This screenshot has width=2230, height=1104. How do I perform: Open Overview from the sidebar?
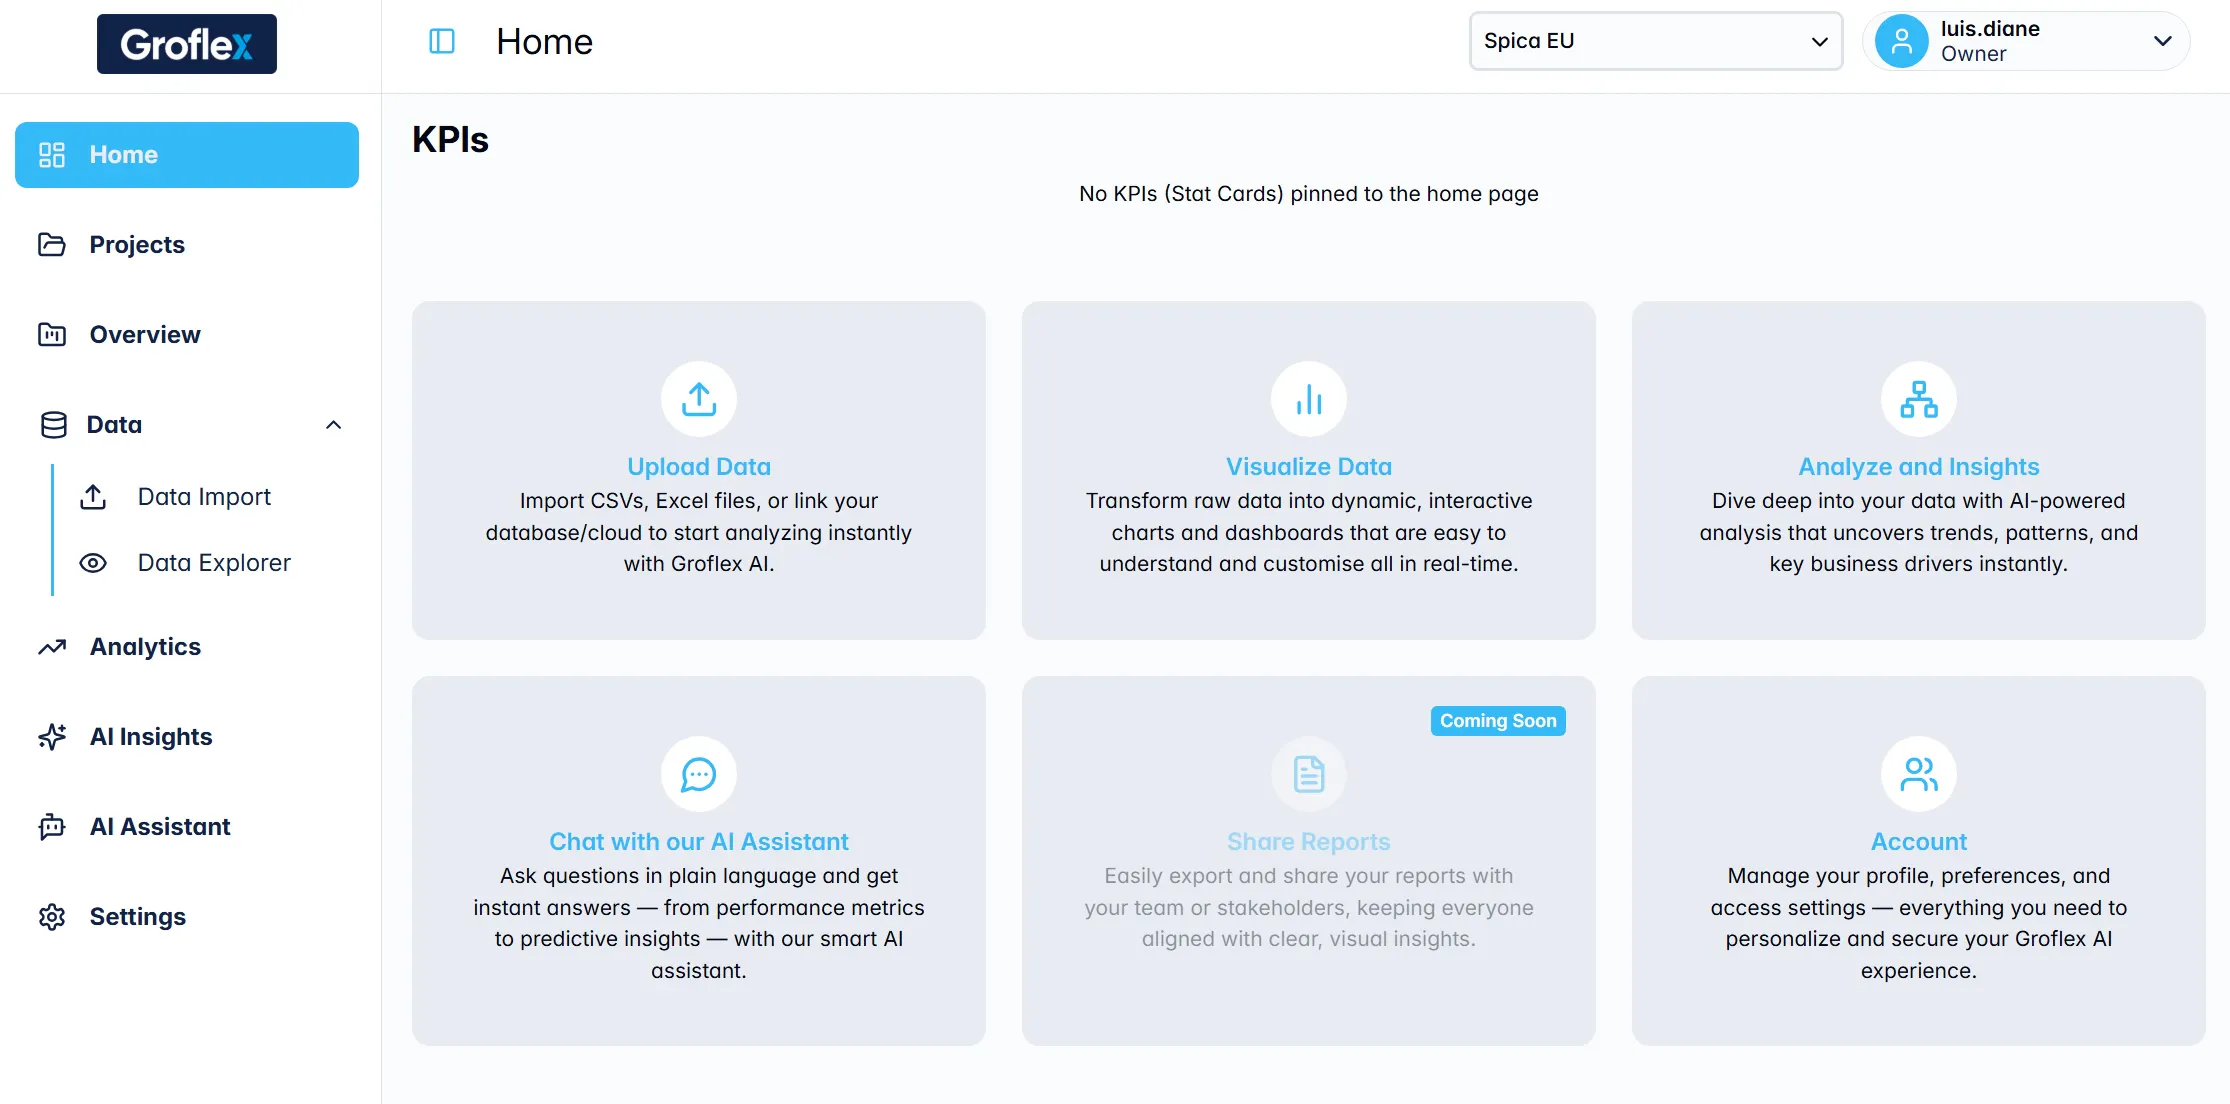[187, 335]
